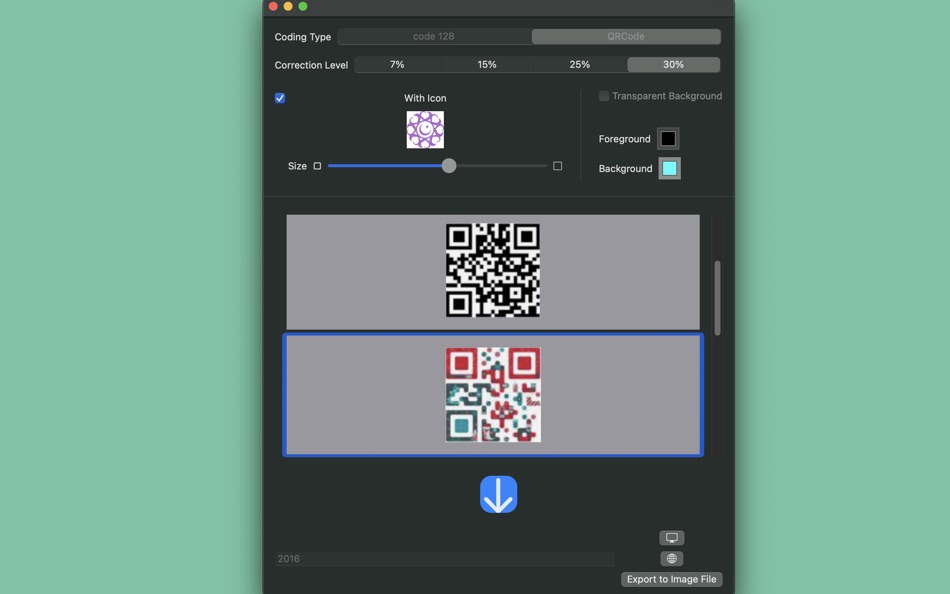Viewport: 950px width, 594px height.
Task: Set correction level to 30%
Action: pos(673,64)
